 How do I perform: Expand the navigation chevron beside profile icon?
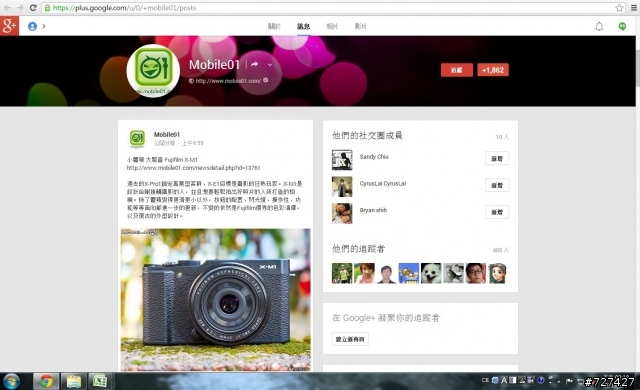[44, 27]
